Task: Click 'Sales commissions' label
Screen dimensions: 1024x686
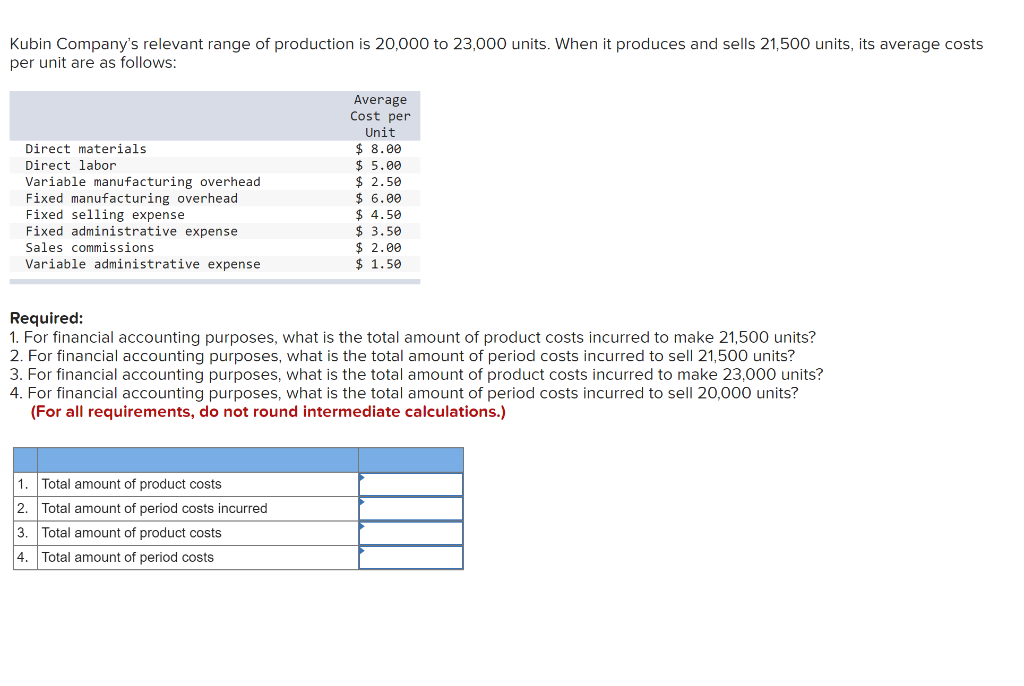Action: coord(89,248)
